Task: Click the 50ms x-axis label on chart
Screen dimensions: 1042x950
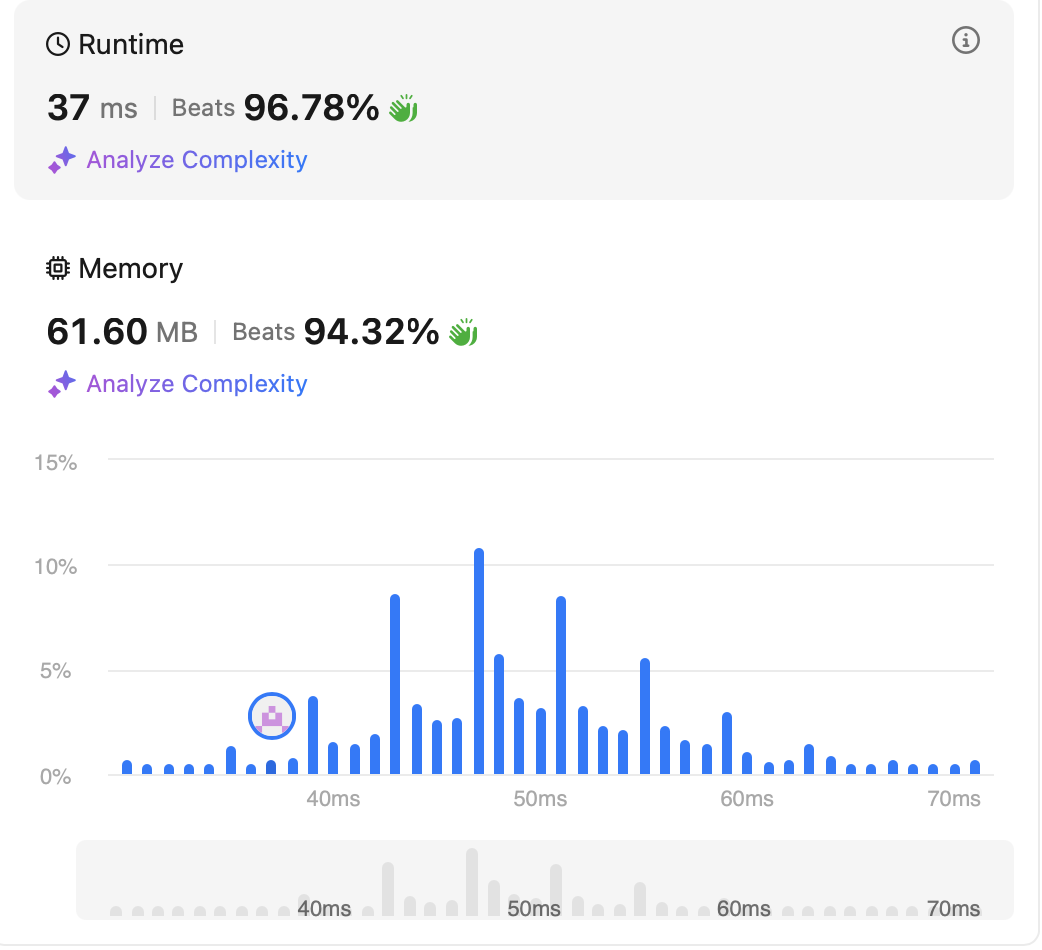Action: 540,799
